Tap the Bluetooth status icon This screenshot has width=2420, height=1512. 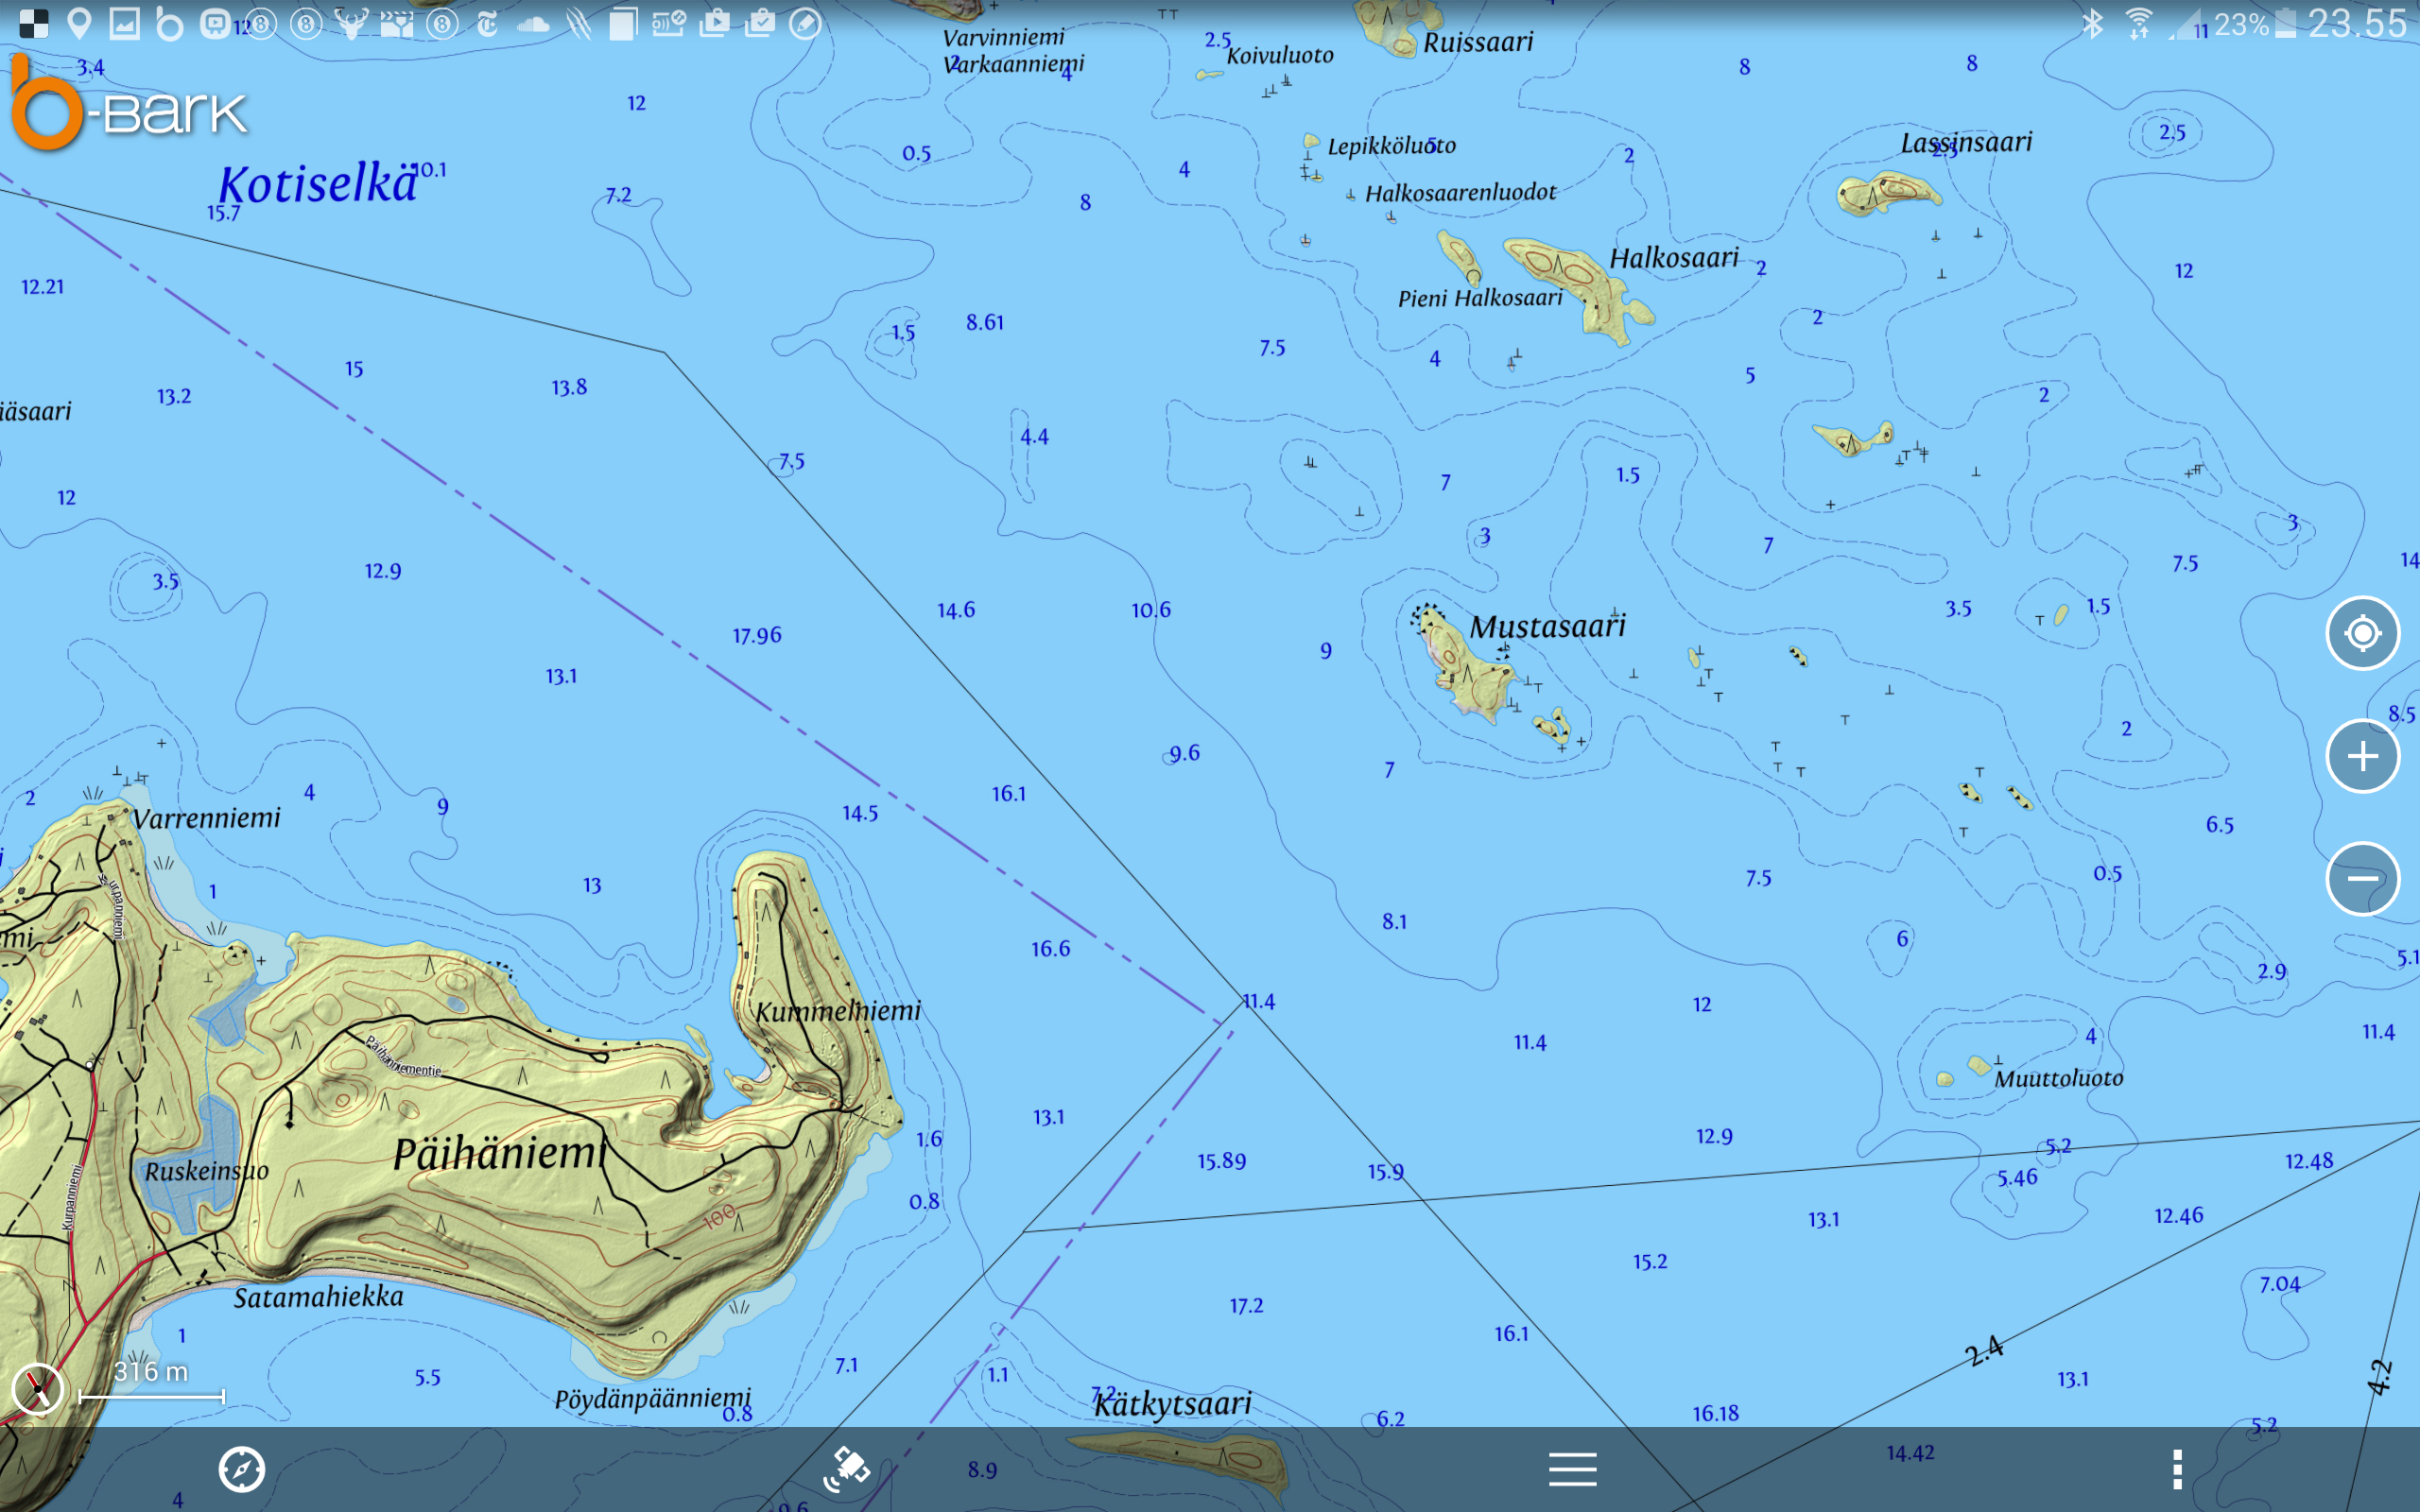(x=2092, y=22)
